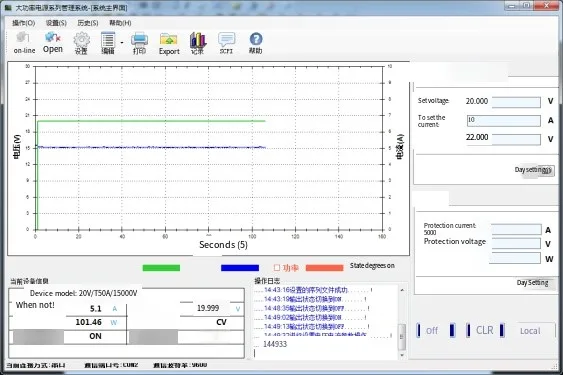Screen dimensions: 563x375
Task: Click the Export folder icon
Action: [x=169, y=39]
